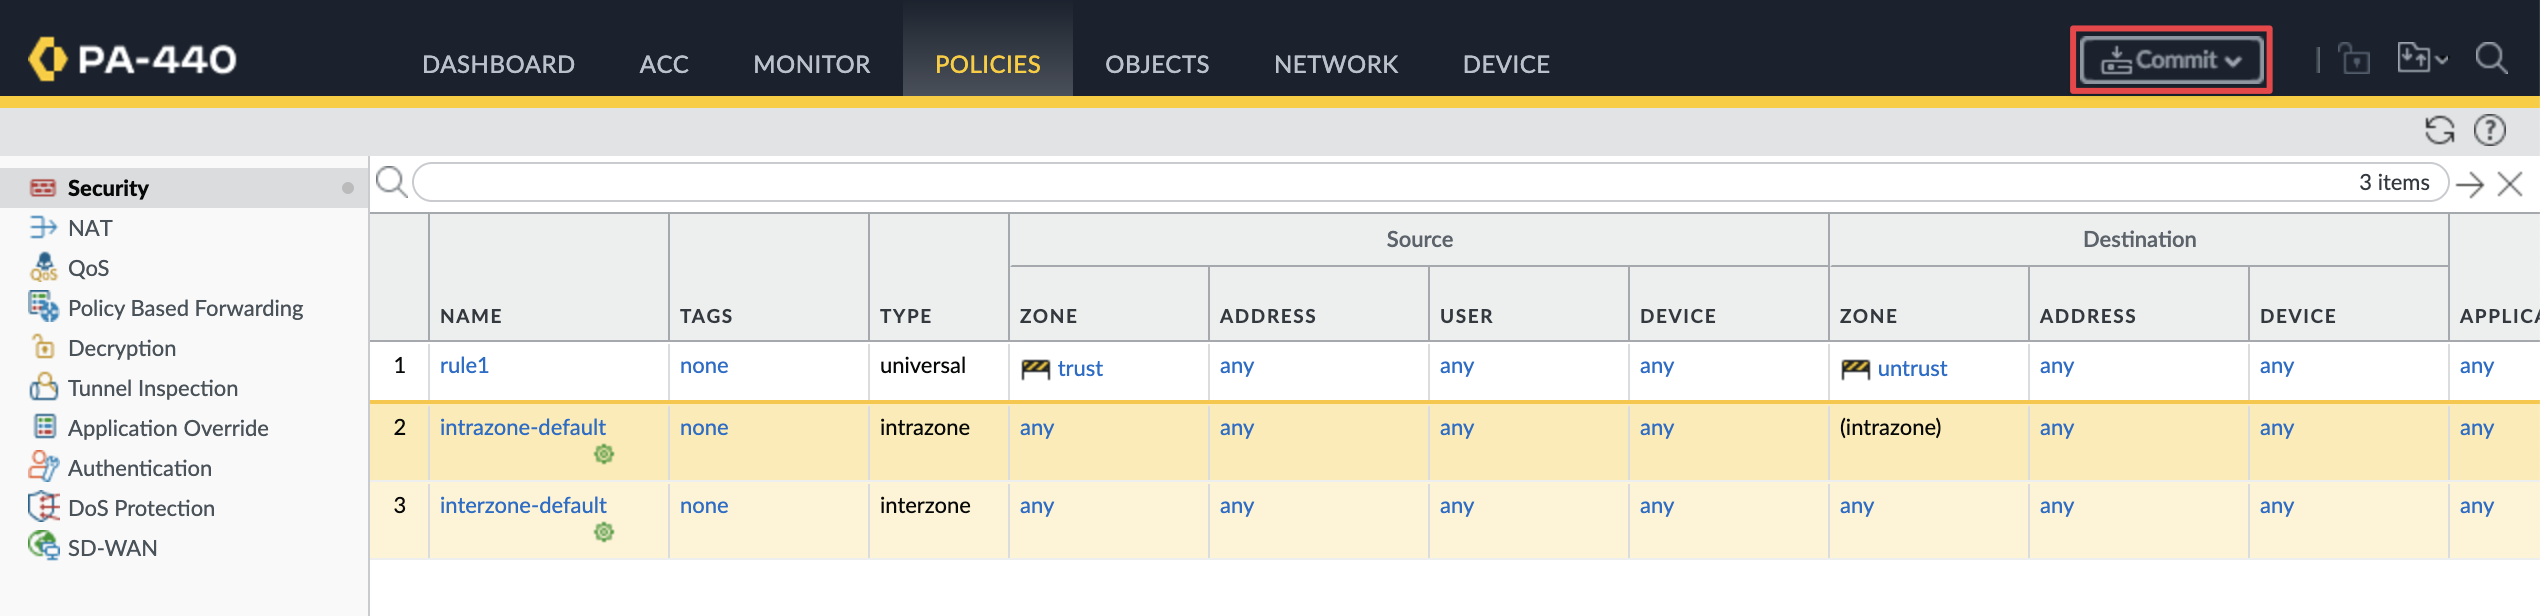Click the filter search magnifier icon

click(x=391, y=182)
